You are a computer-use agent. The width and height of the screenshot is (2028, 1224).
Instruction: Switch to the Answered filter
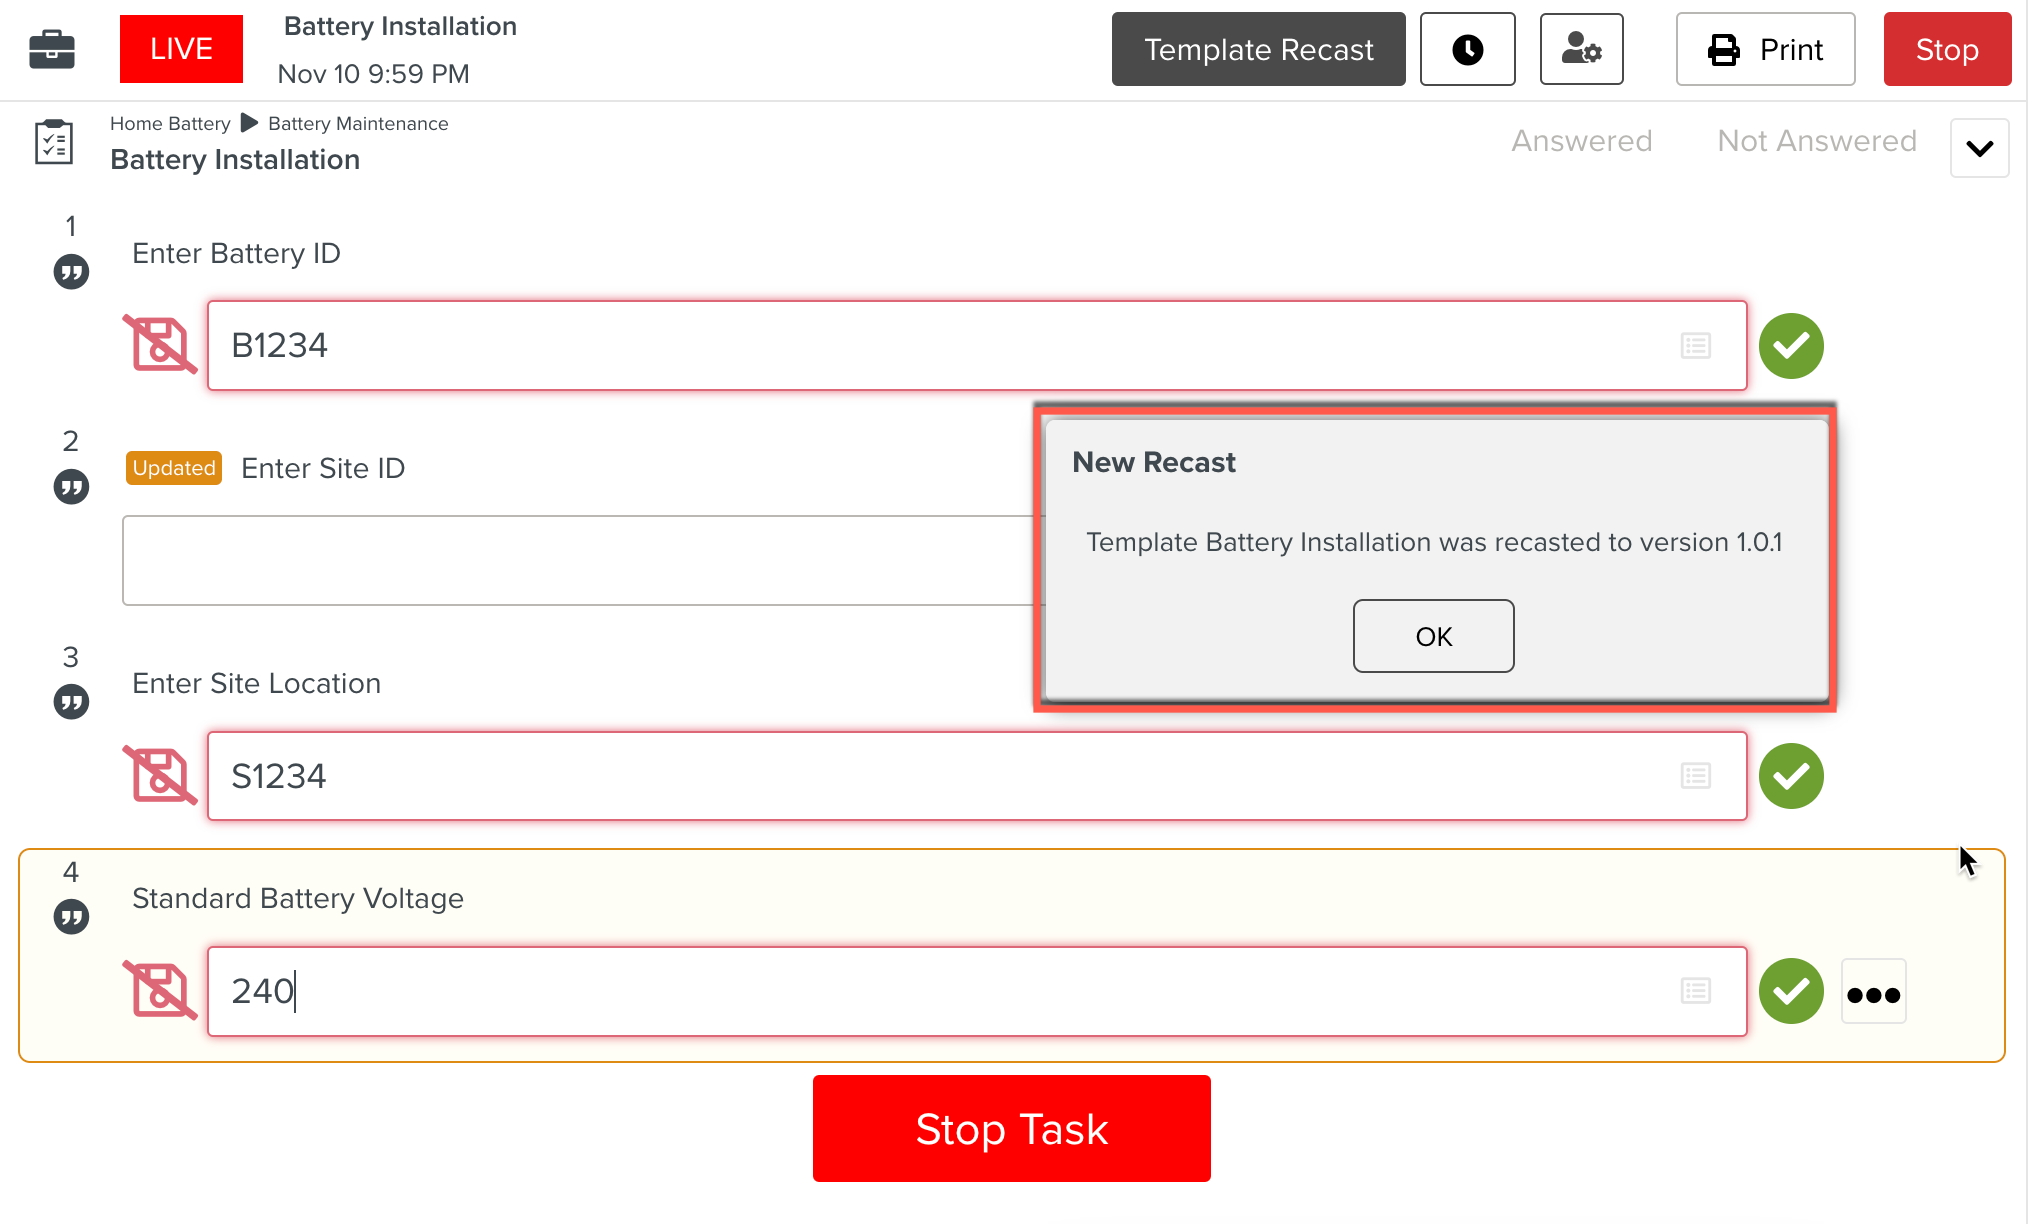(1581, 140)
